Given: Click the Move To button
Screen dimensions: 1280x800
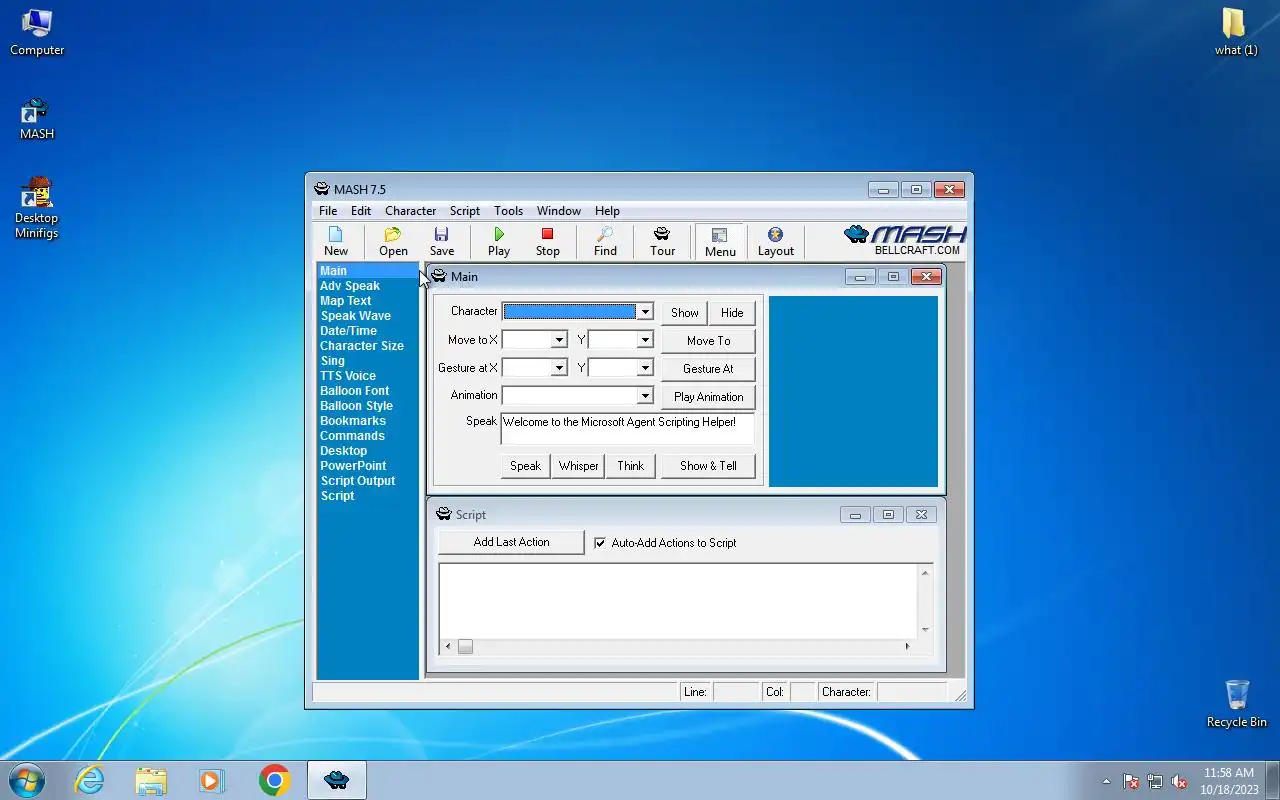Looking at the screenshot, I should click(708, 341).
